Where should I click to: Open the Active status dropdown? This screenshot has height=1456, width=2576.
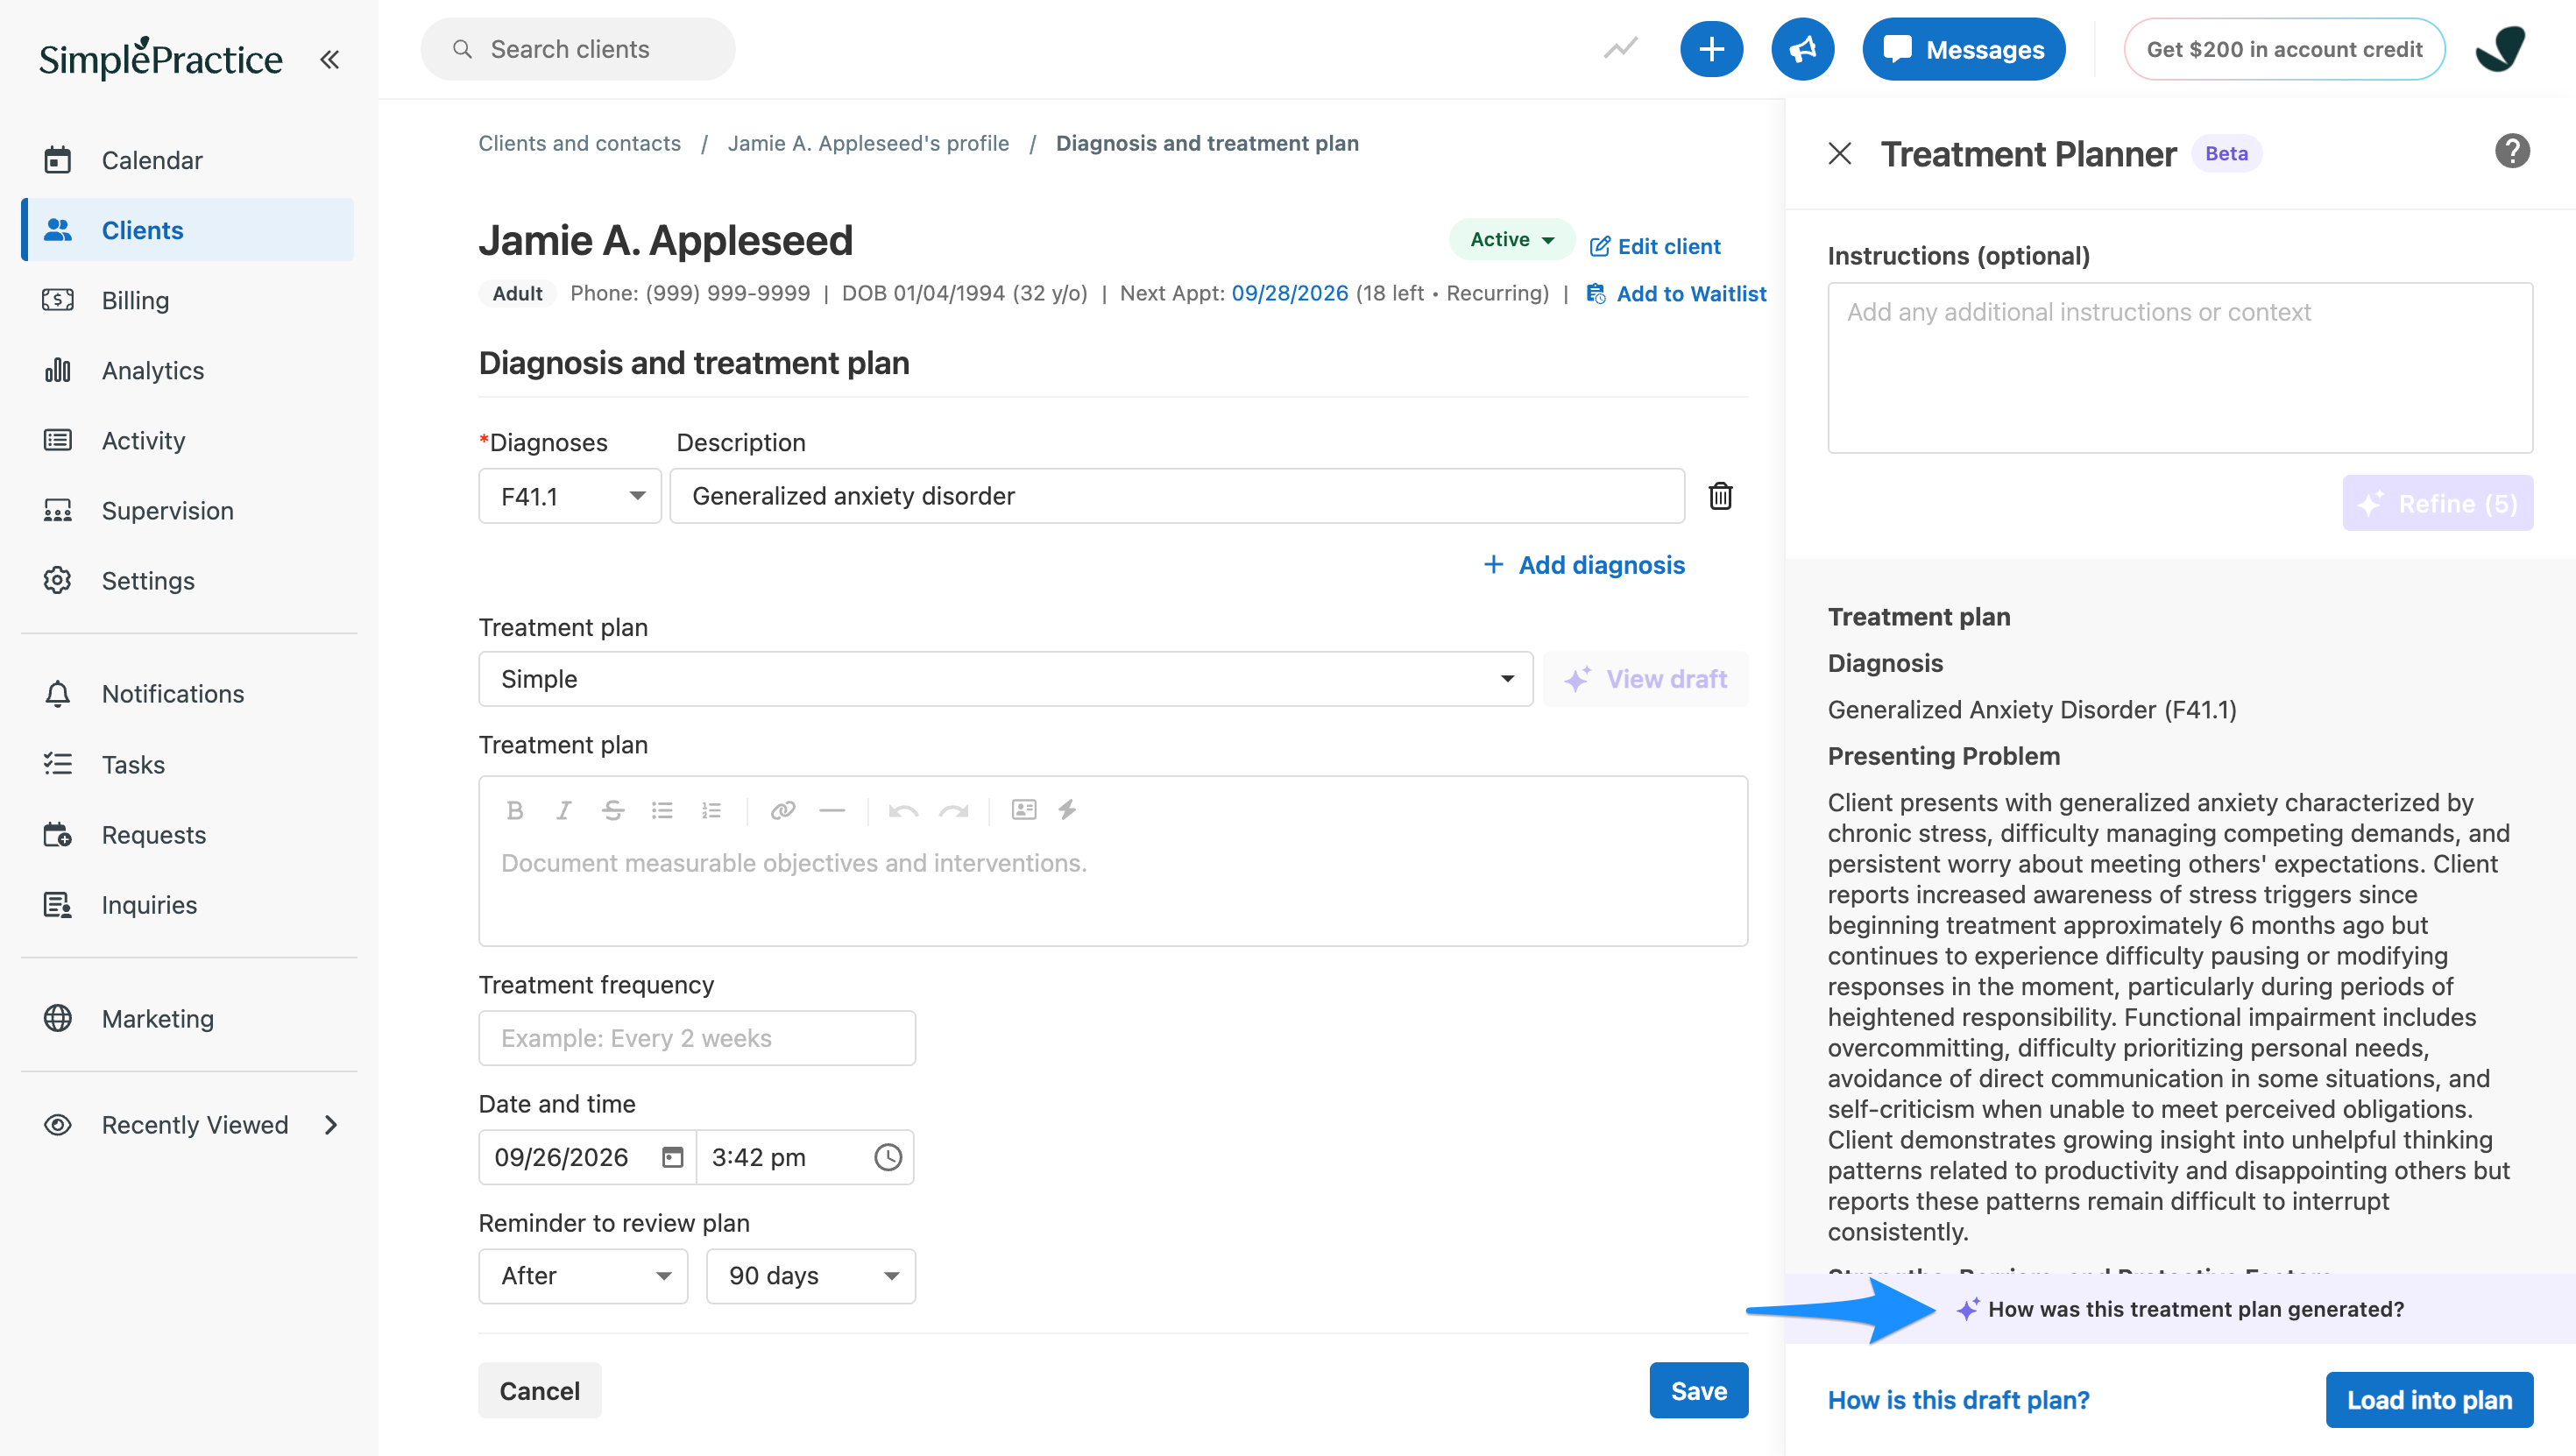(1511, 239)
